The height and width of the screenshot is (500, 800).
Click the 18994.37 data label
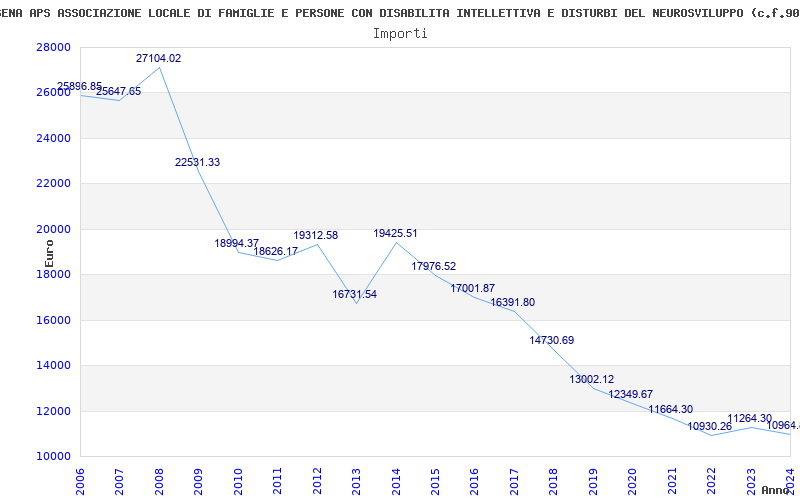tap(237, 243)
